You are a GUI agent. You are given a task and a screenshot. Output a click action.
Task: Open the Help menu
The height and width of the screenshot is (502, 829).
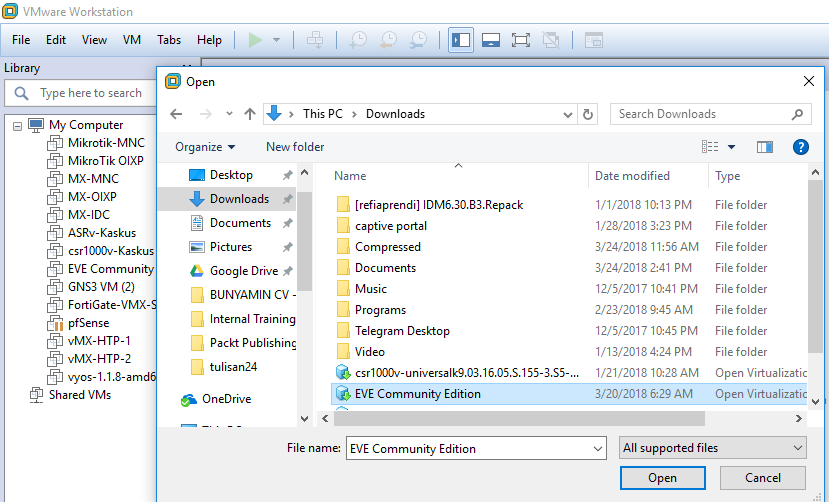209,40
